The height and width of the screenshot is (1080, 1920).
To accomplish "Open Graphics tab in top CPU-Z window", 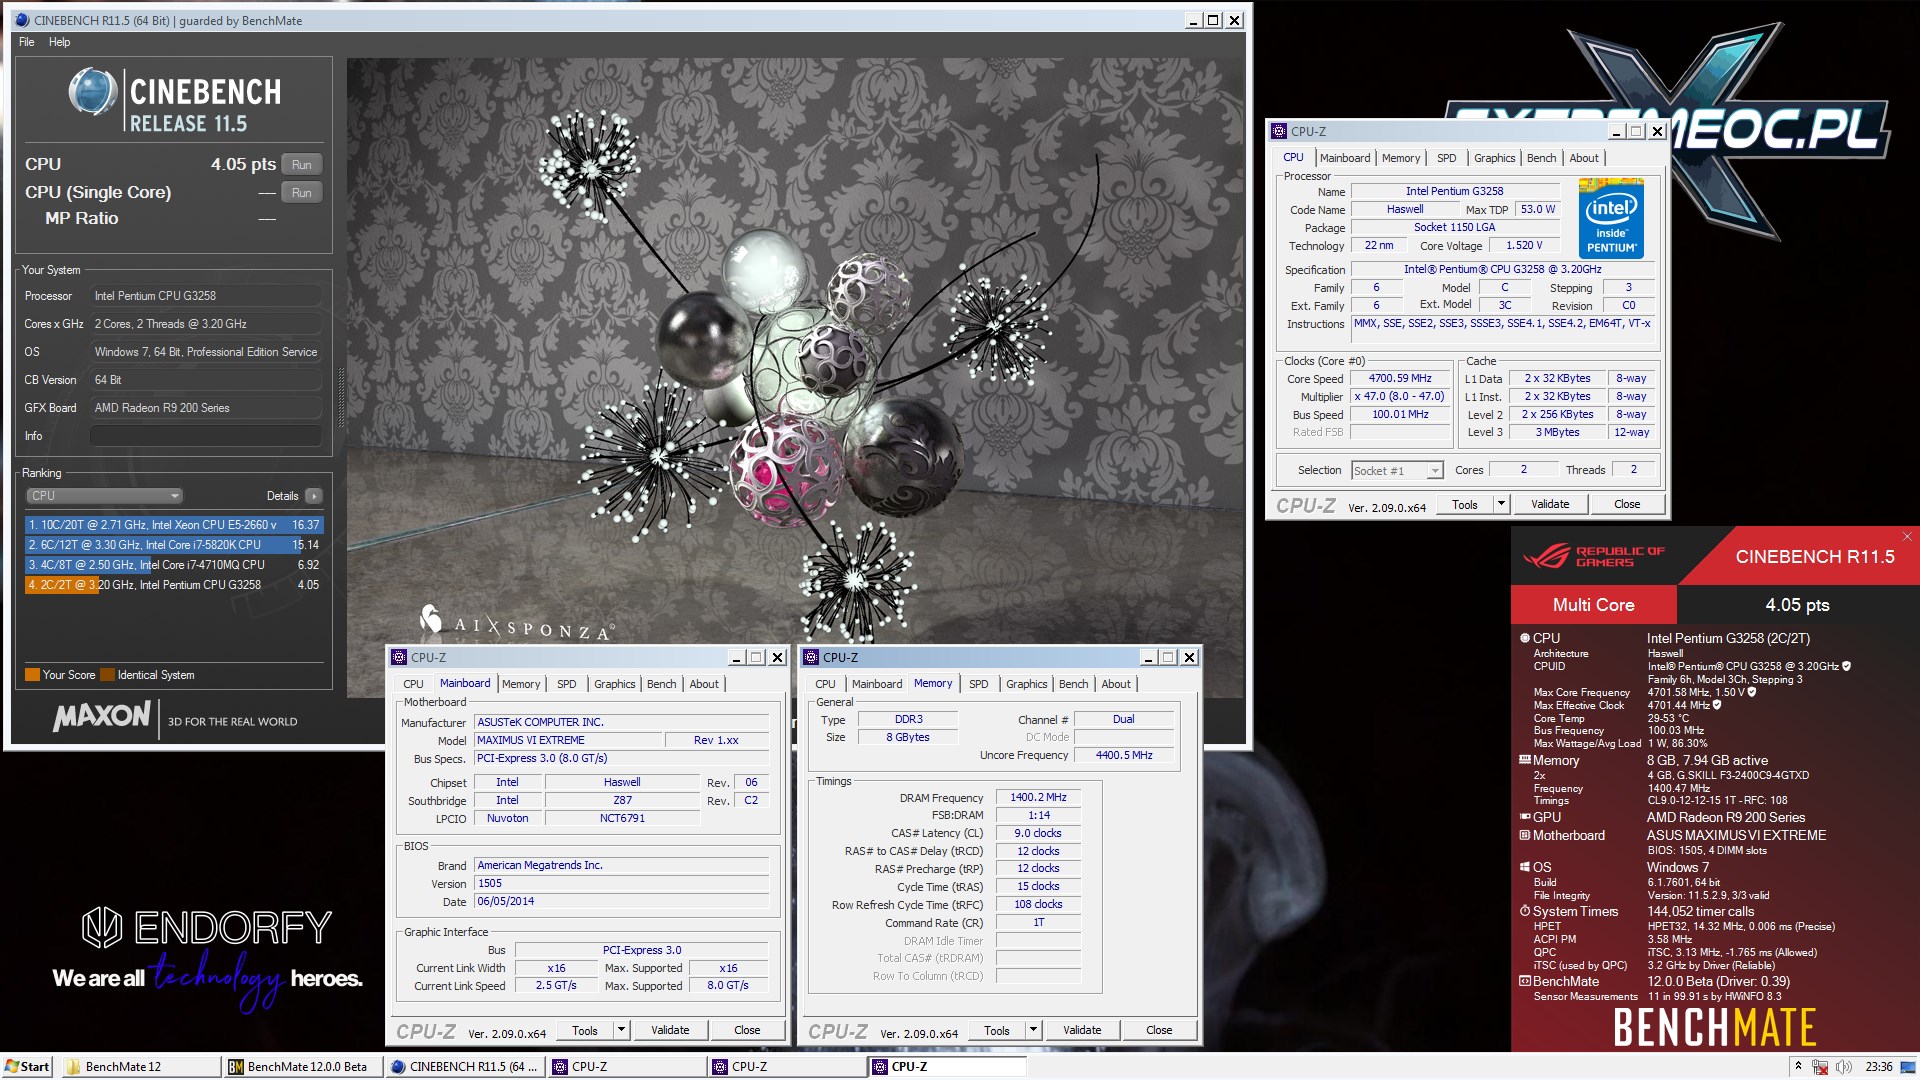I will pyautogui.click(x=1494, y=158).
